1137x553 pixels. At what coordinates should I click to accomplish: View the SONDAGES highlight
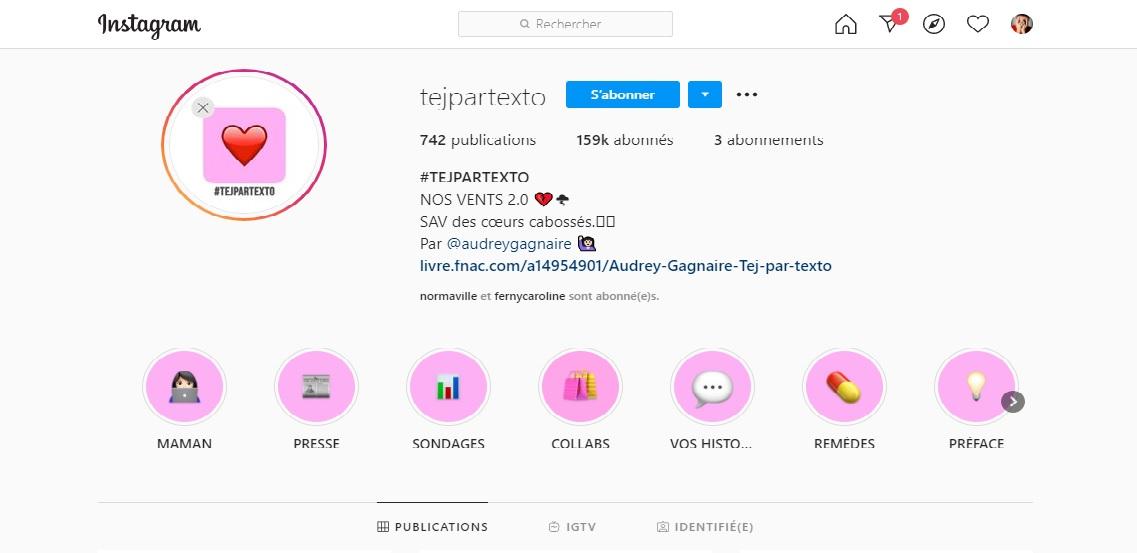point(448,389)
